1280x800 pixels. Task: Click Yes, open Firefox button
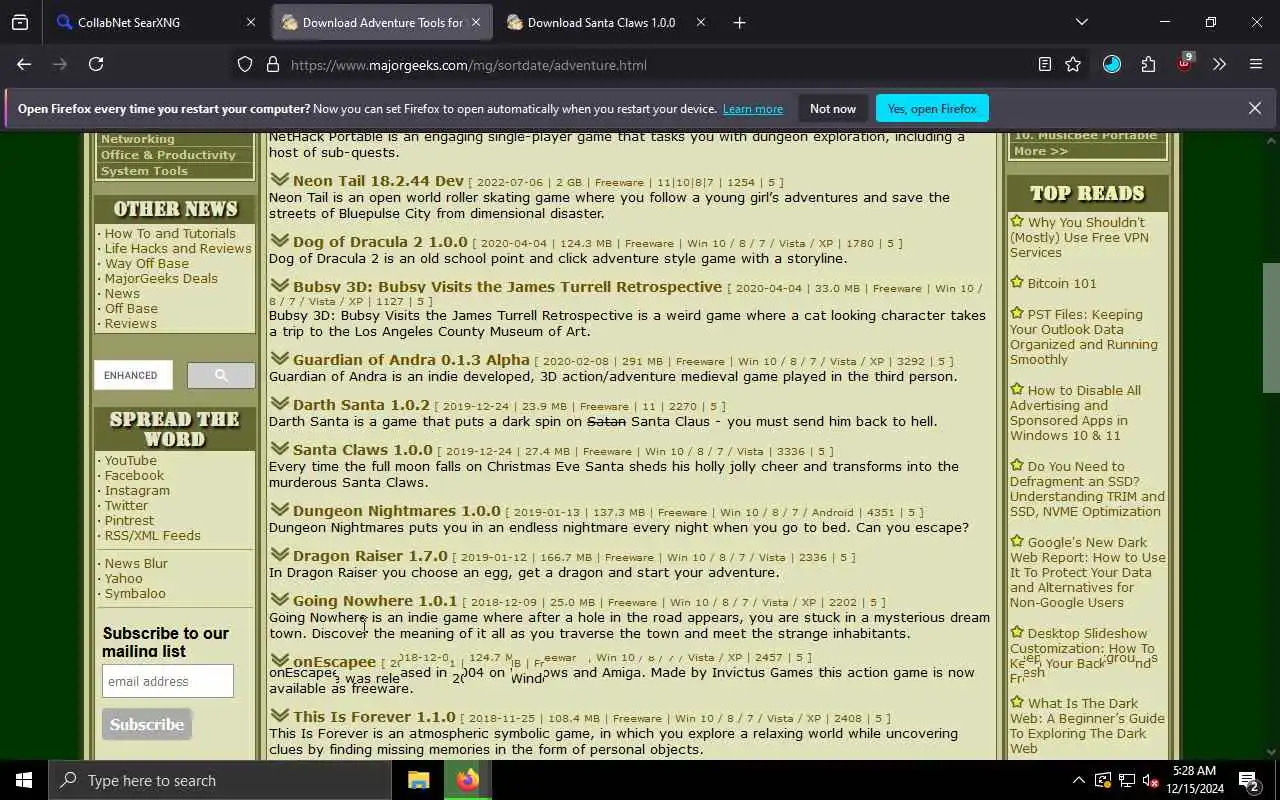[x=932, y=108]
